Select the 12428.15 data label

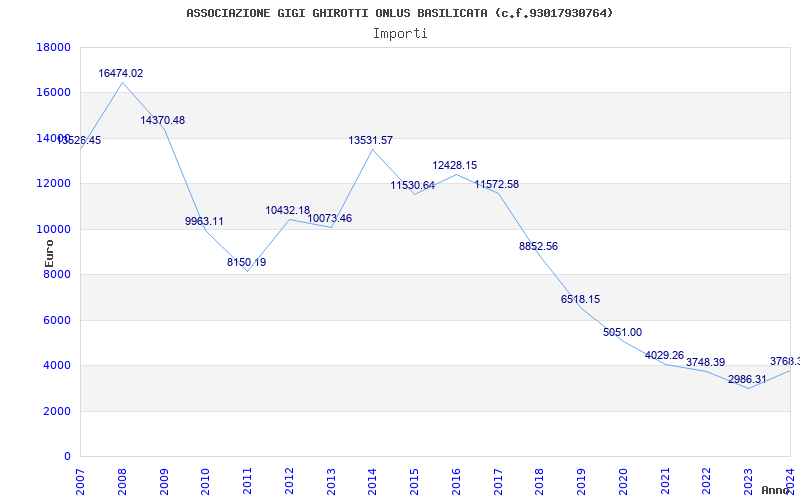(455, 165)
